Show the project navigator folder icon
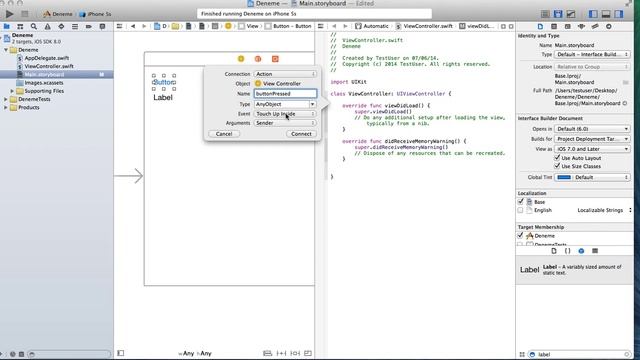640x360 pixels. (7, 27)
